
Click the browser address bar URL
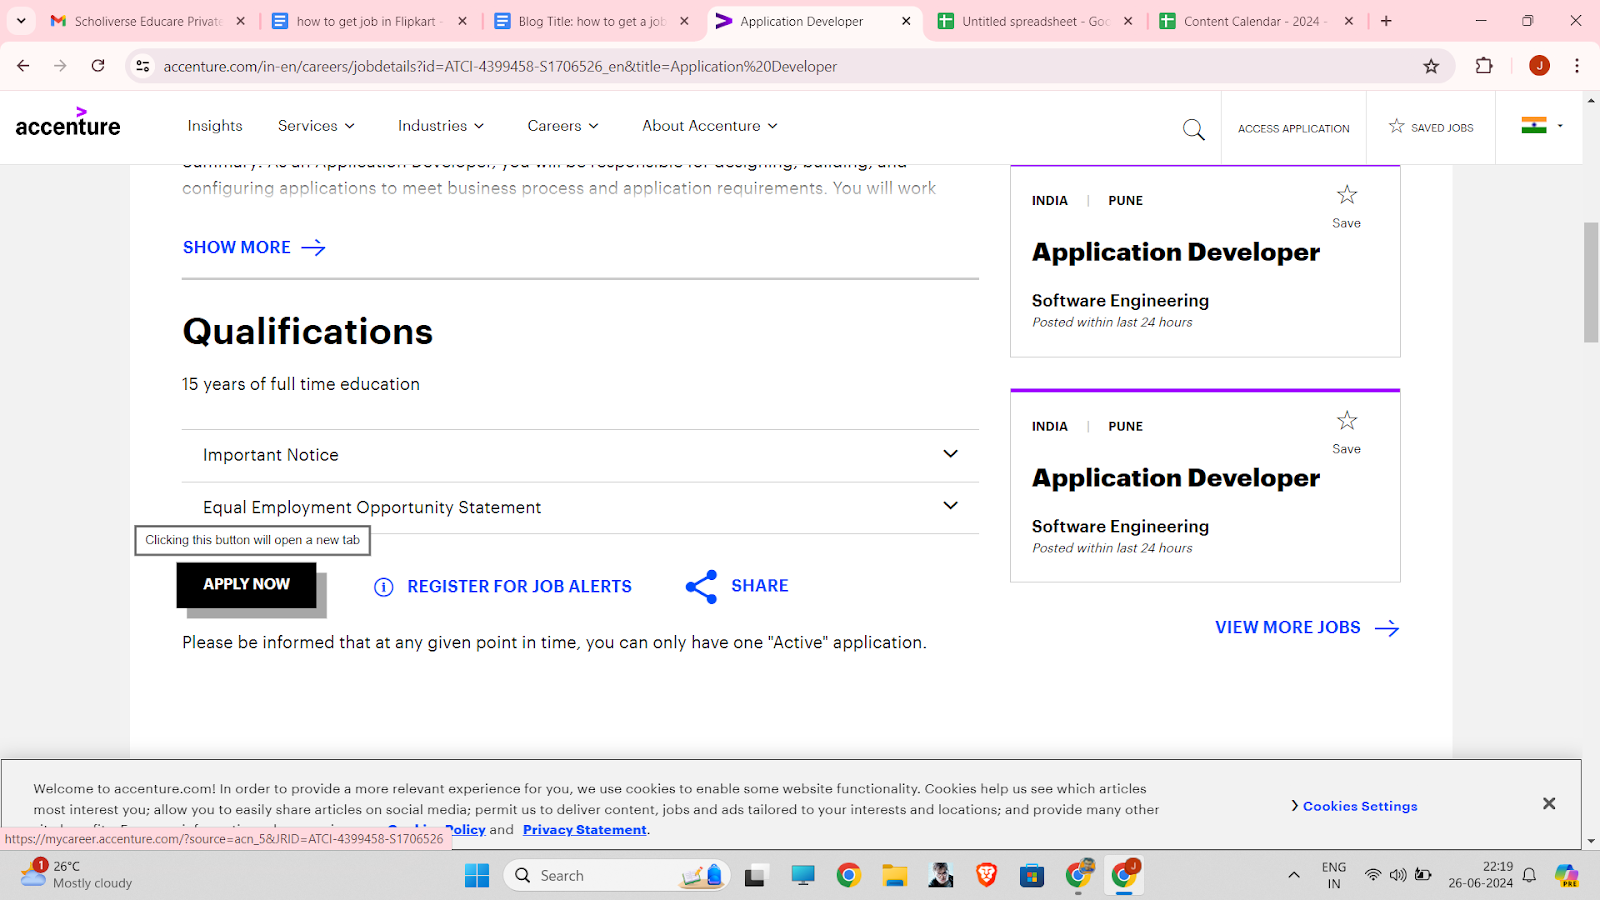click(500, 66)
